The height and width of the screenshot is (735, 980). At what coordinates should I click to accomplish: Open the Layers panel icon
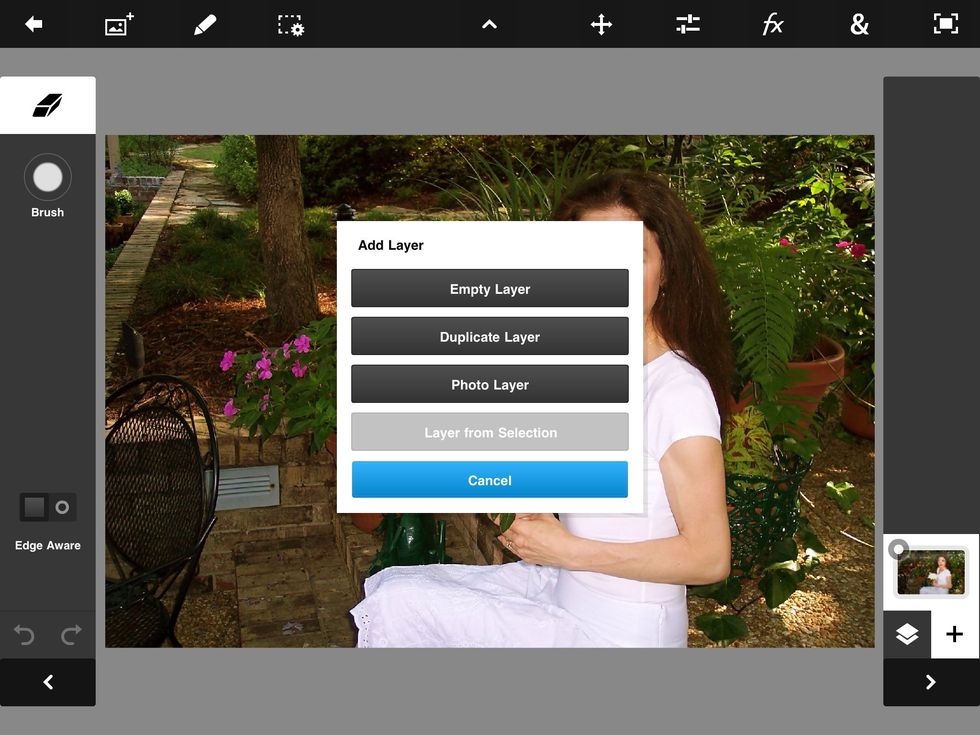point(907,634)
